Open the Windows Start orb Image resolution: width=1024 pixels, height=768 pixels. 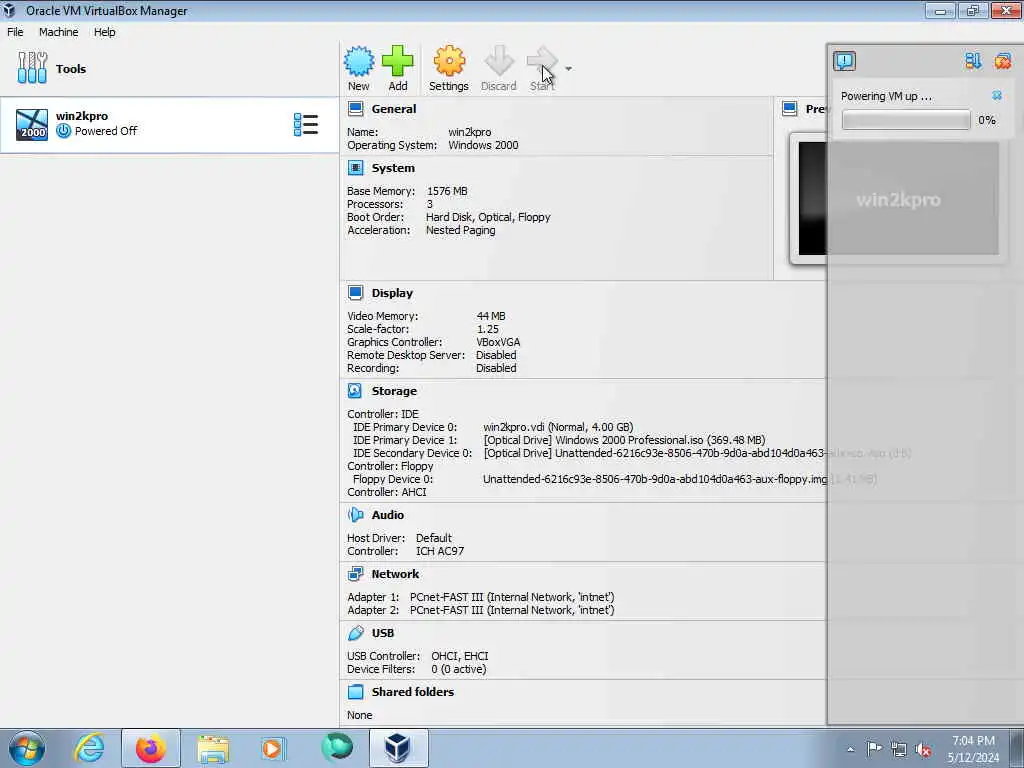click(27, 748)
